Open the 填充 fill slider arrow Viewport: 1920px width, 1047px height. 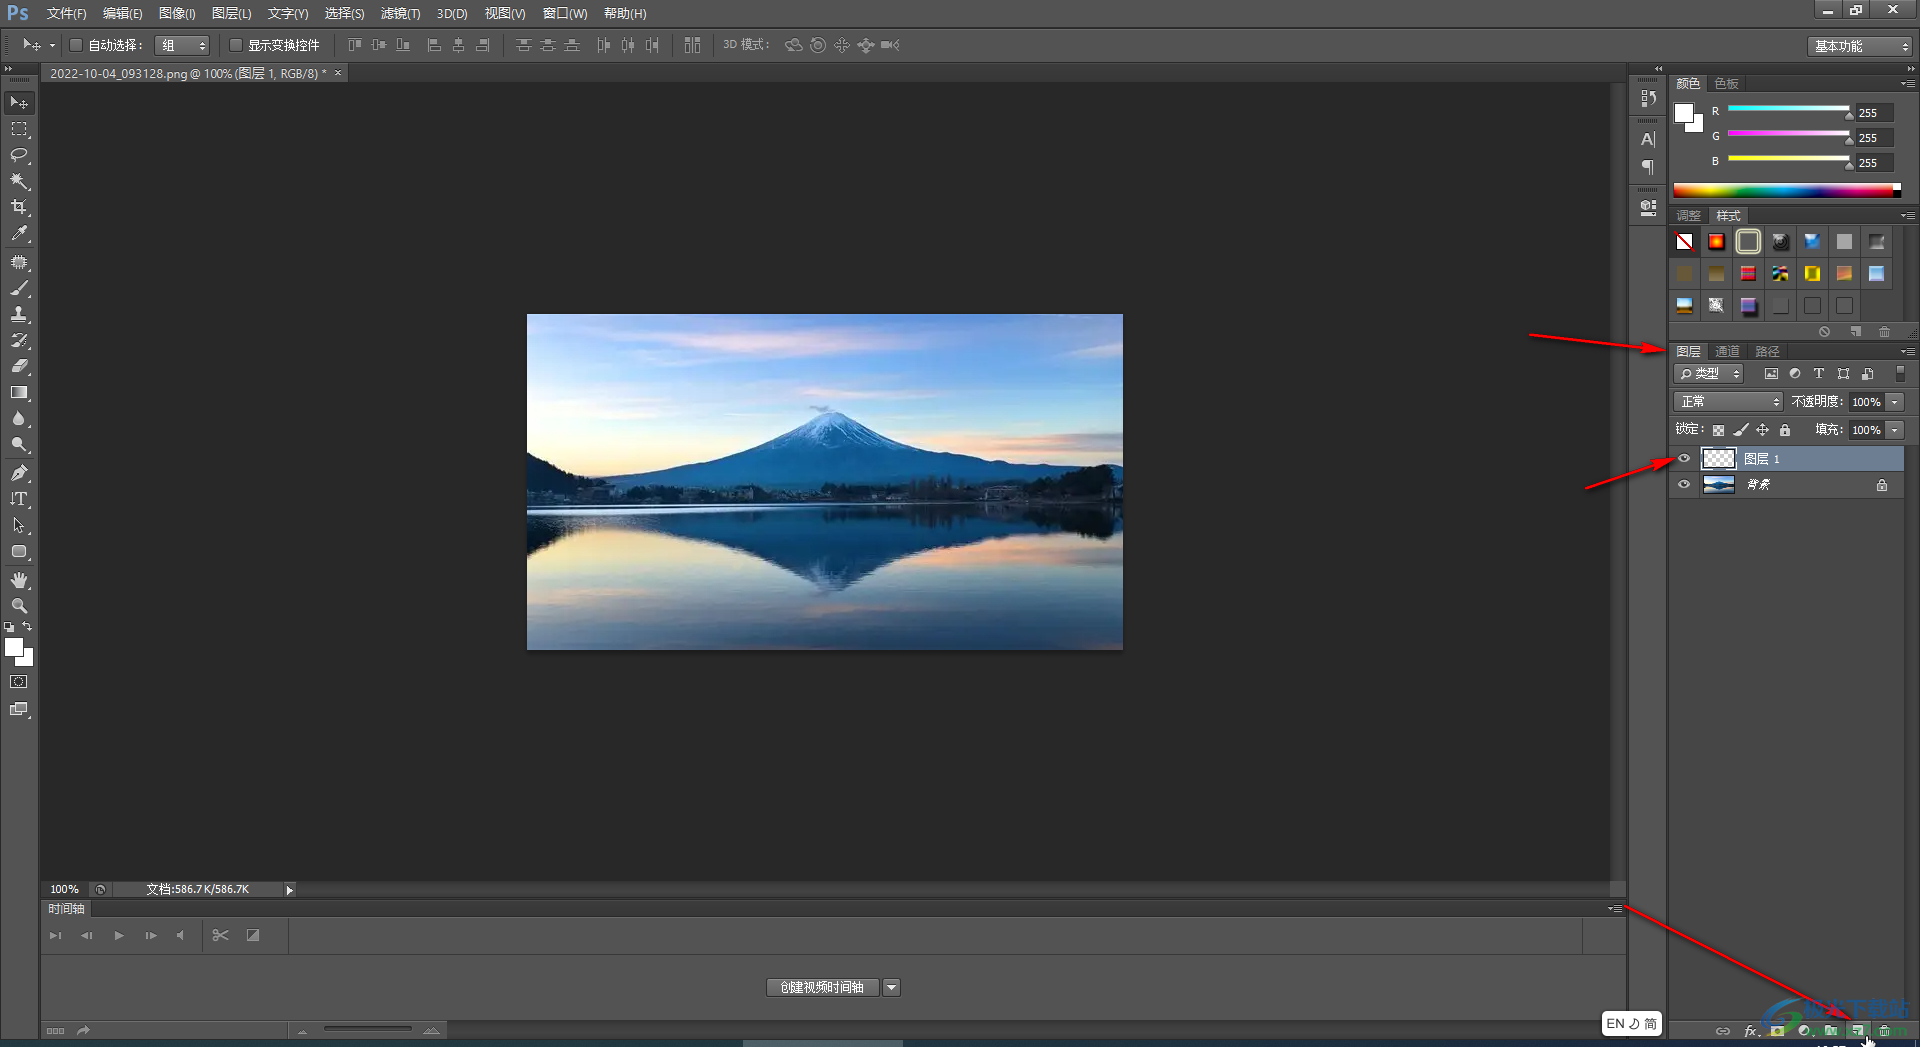coord(1895,430)
